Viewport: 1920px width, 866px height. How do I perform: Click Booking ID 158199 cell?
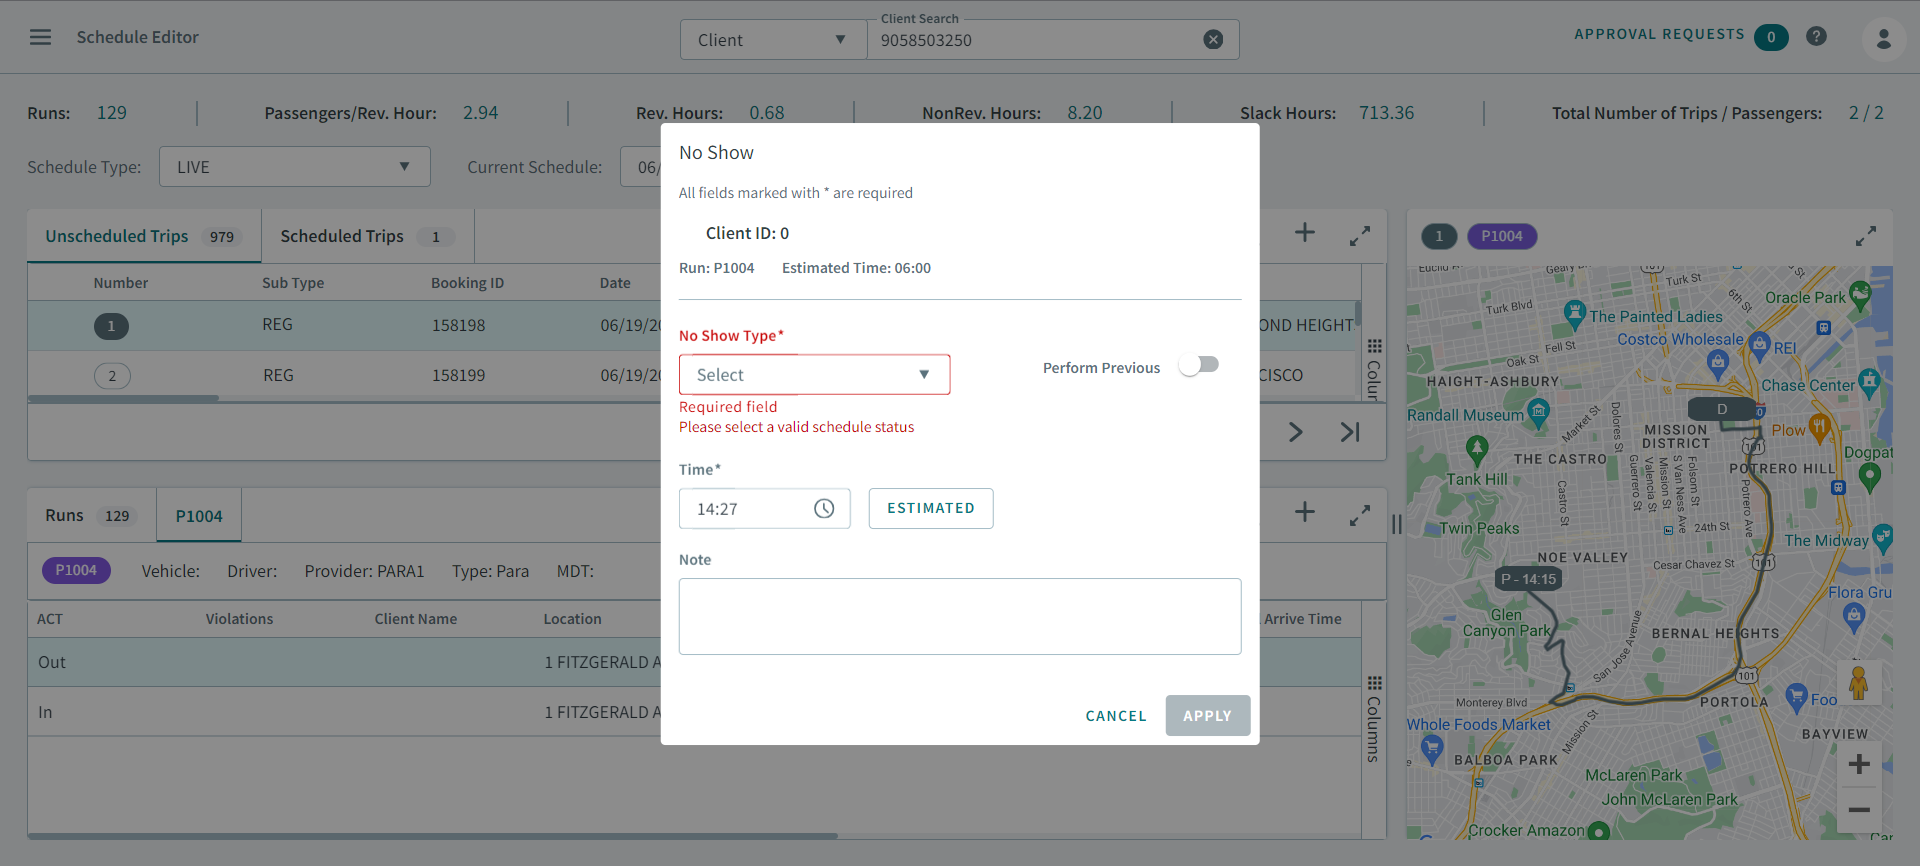458,376
